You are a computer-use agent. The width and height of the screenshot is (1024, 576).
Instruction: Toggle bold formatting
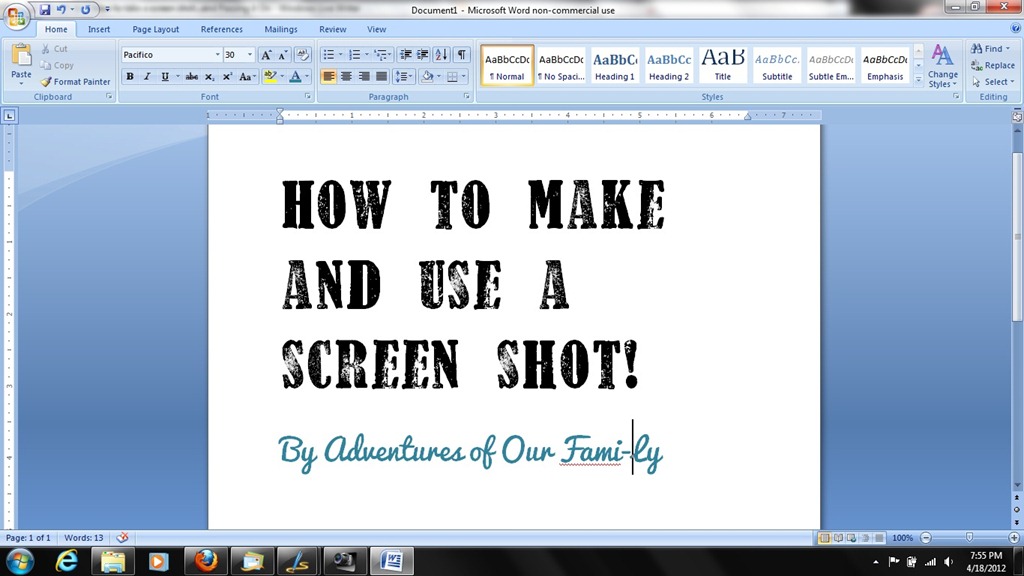pos(130,76)
